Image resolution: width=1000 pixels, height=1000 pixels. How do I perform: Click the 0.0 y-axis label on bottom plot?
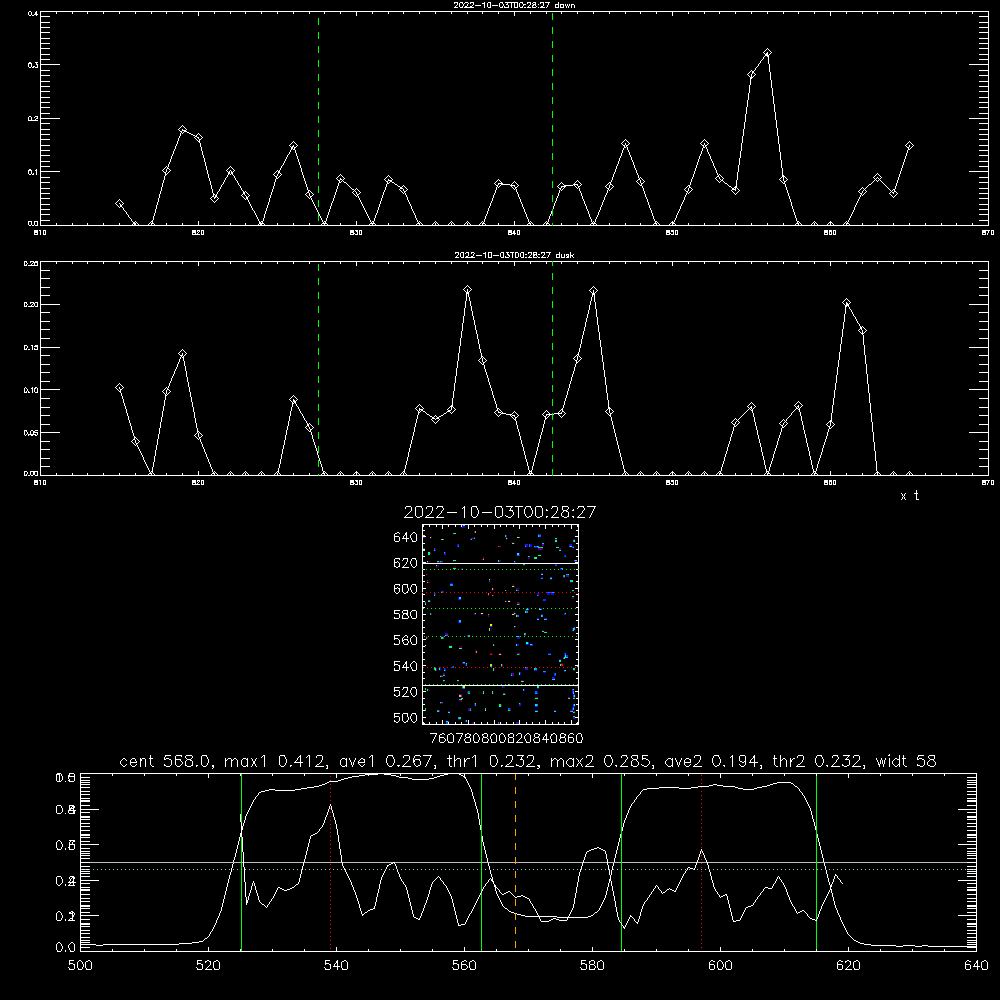[x=68, y=948]
